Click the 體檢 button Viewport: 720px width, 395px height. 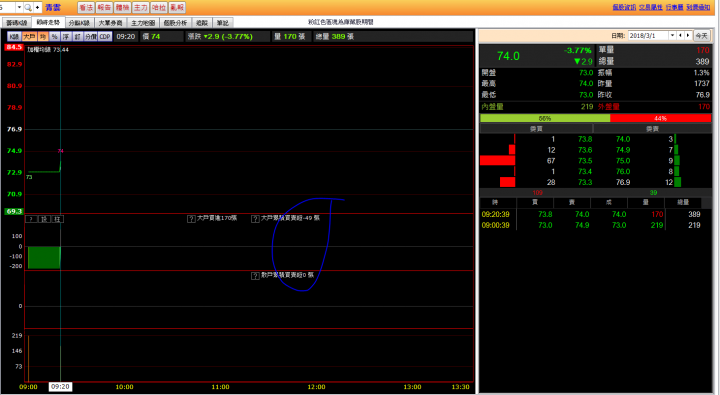[123, 7]
